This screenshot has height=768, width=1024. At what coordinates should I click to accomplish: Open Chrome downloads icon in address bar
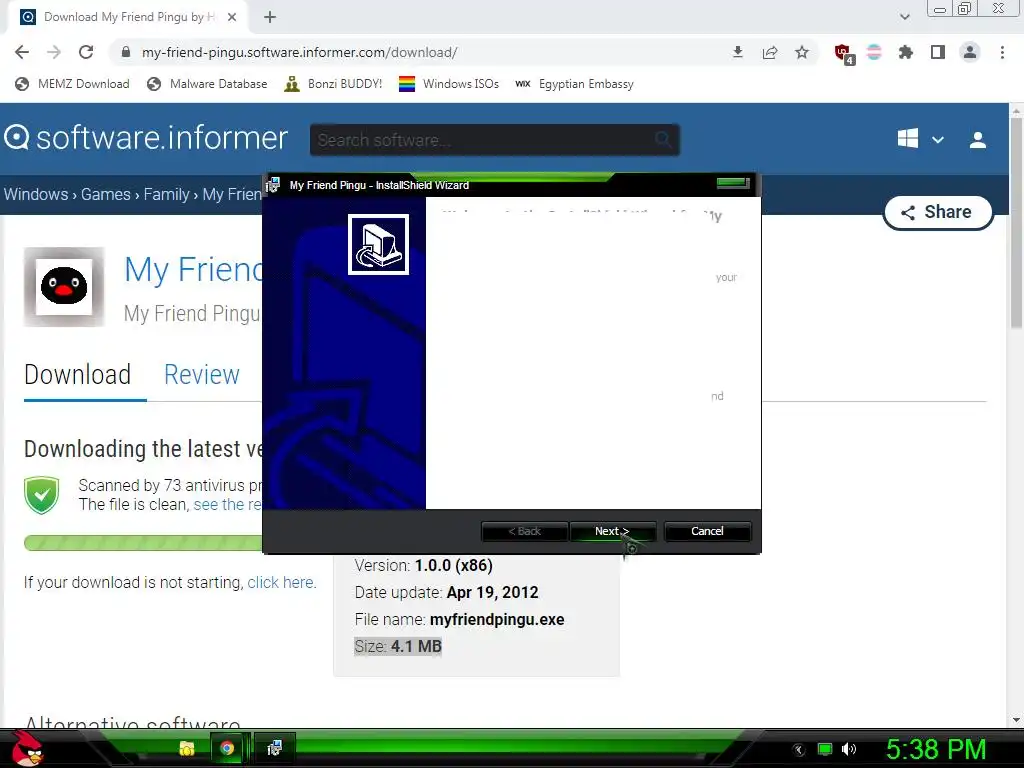(738, 52)
